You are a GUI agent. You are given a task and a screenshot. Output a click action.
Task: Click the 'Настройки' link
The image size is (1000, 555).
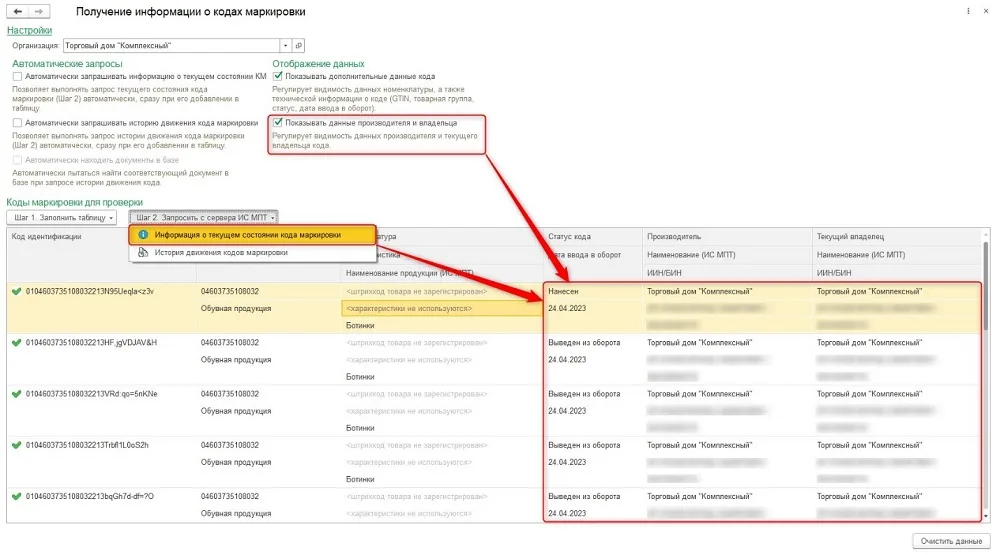(x=29, y=31)
